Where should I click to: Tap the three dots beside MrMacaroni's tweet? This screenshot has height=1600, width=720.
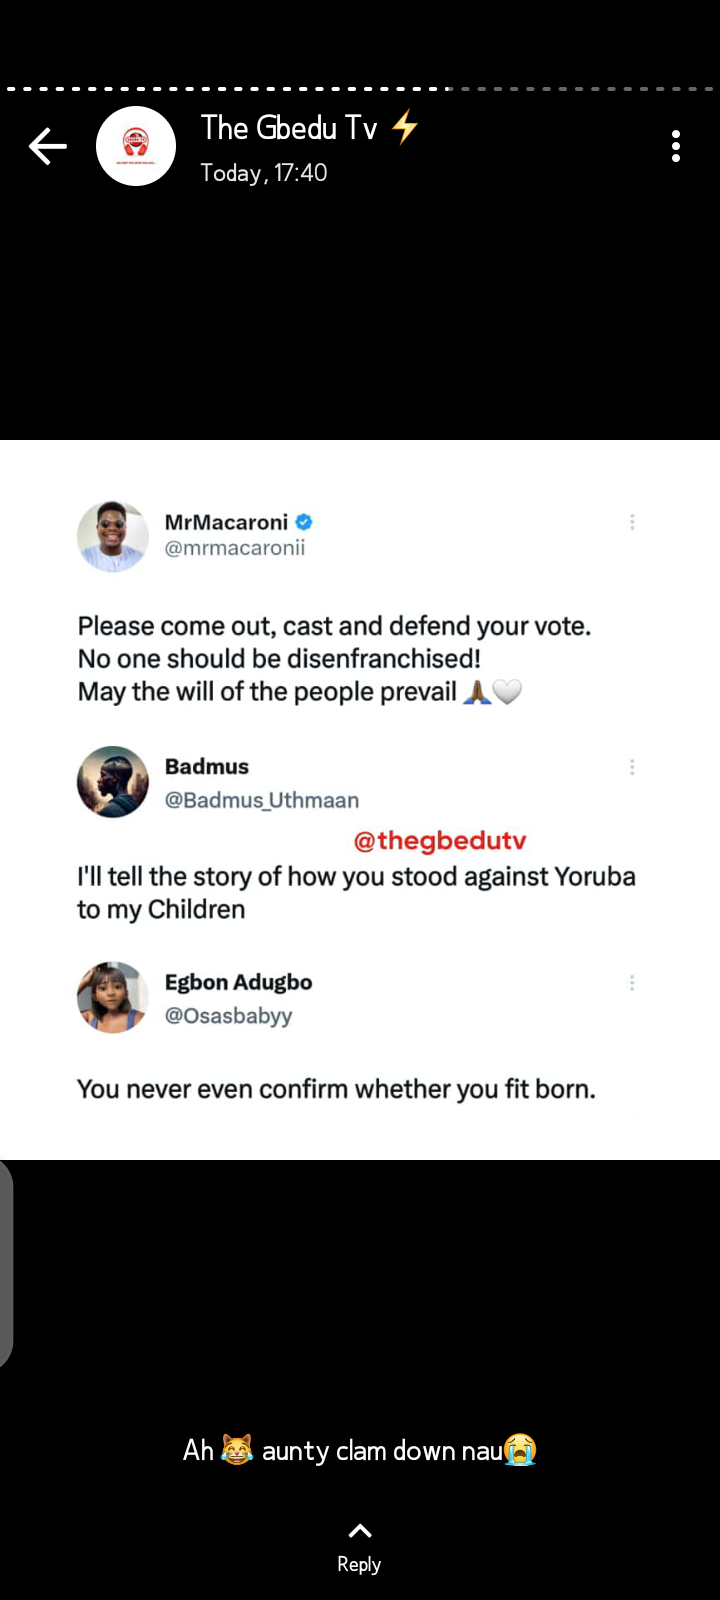(632, 522)
